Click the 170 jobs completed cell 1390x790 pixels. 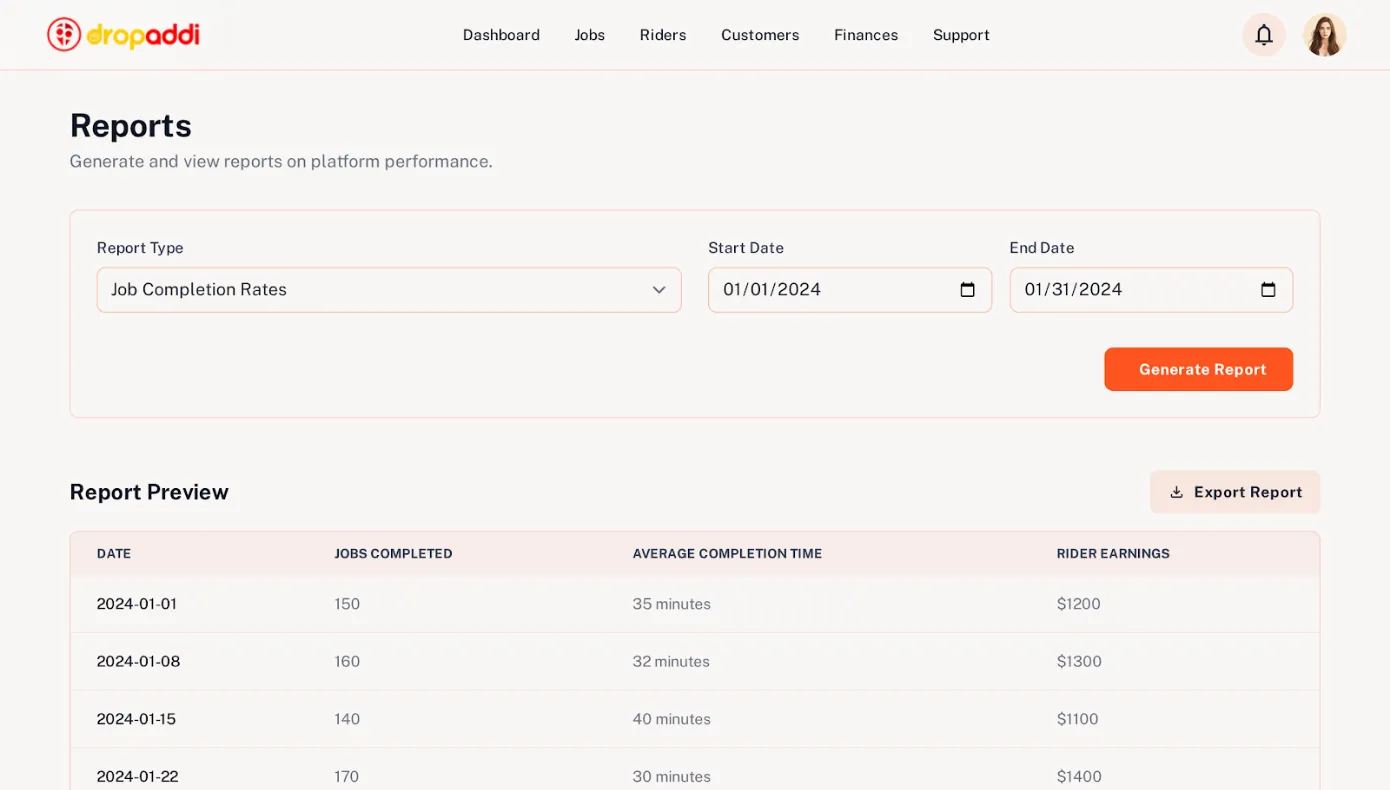pyautogui.click(x=347, y=777)
